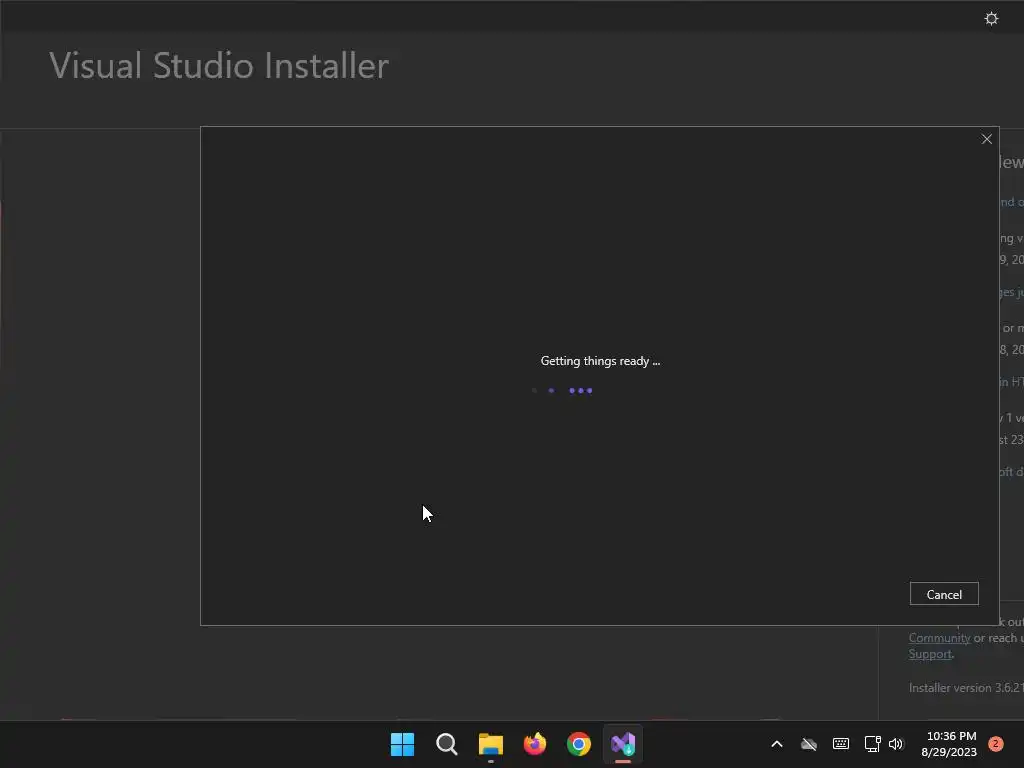Open the Community link

point(939,638)
